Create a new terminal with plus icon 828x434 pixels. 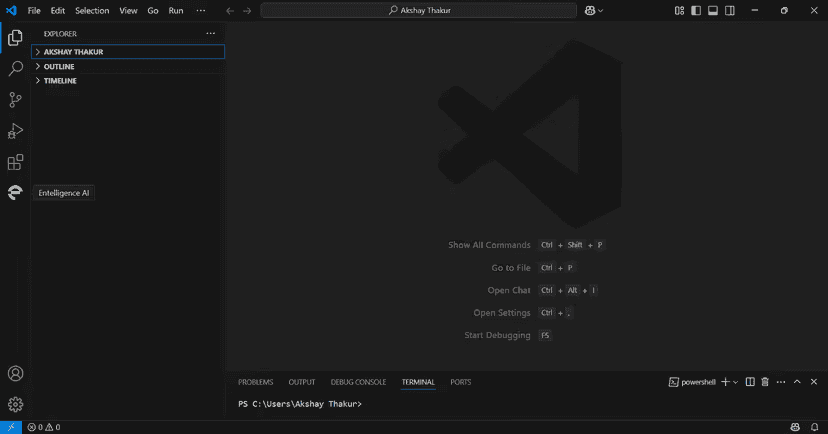(x=726, y=382)
